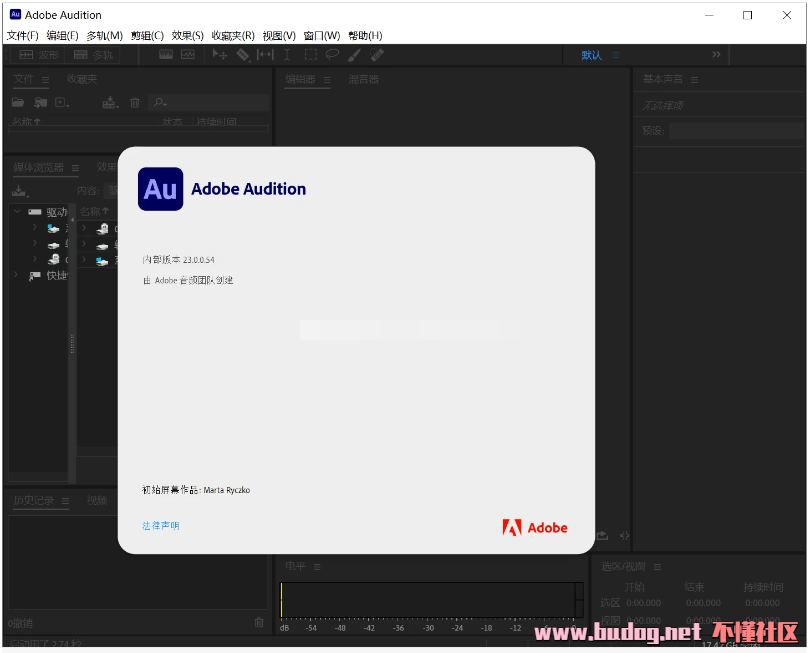Open the 窗口(W) menu
Screen dimensions: 808x653
pos(322,36)
